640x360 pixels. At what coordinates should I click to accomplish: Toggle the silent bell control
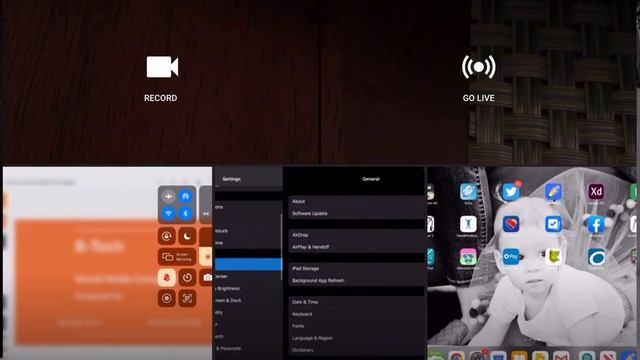coord(167,278)
